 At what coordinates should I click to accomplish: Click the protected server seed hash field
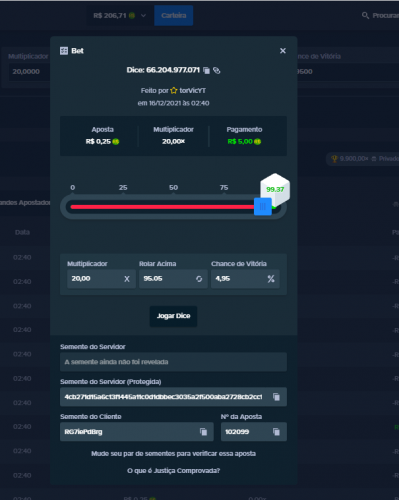tap(173, 397)
